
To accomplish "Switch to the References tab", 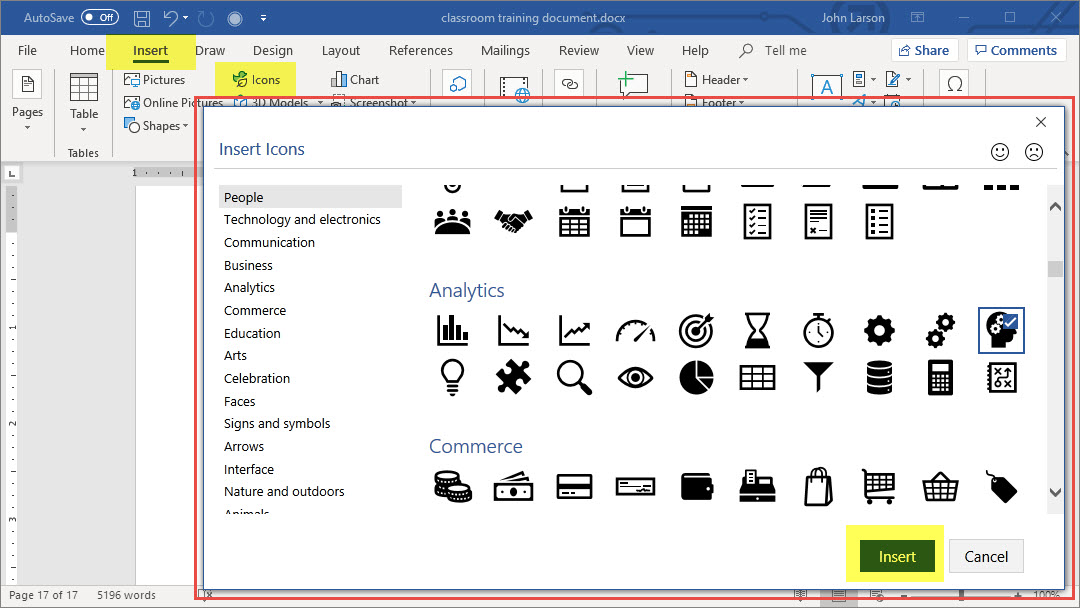I will tap(420, 50).
